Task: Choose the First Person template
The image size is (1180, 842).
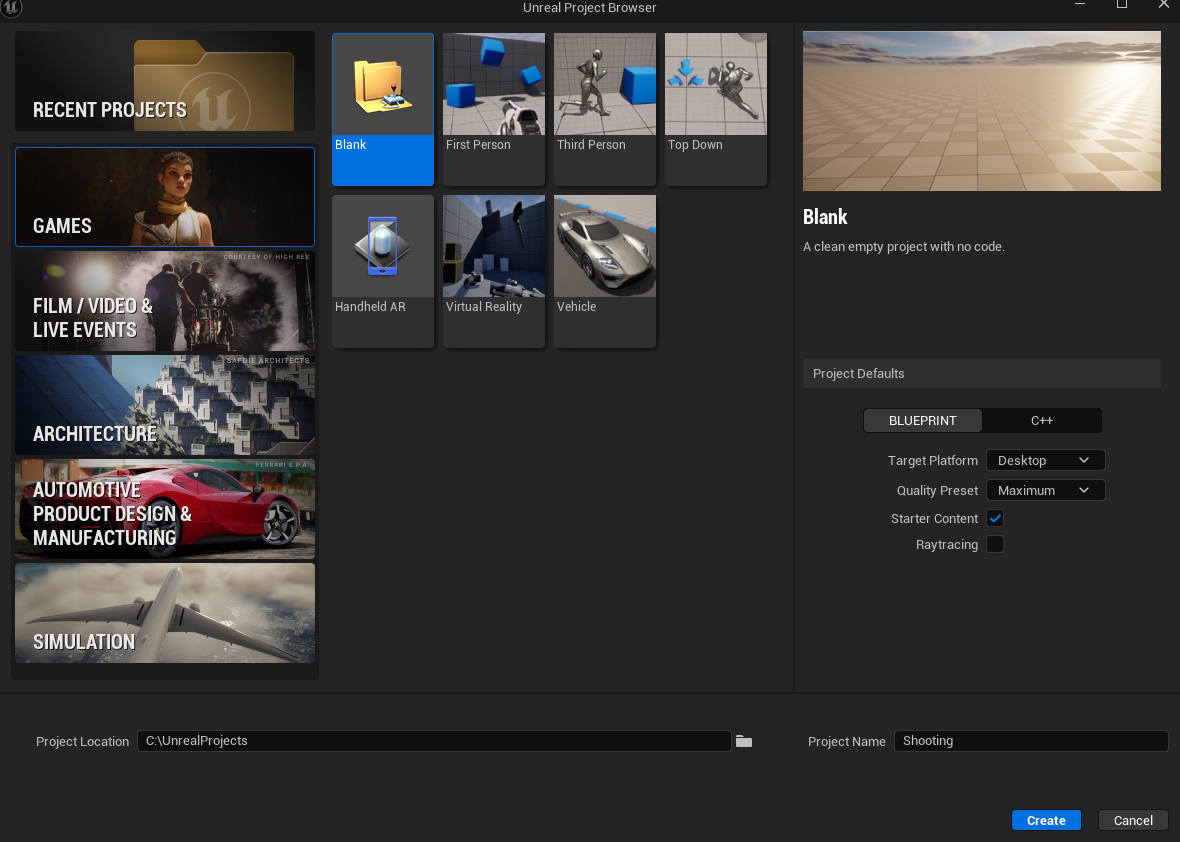Action: 494,109
